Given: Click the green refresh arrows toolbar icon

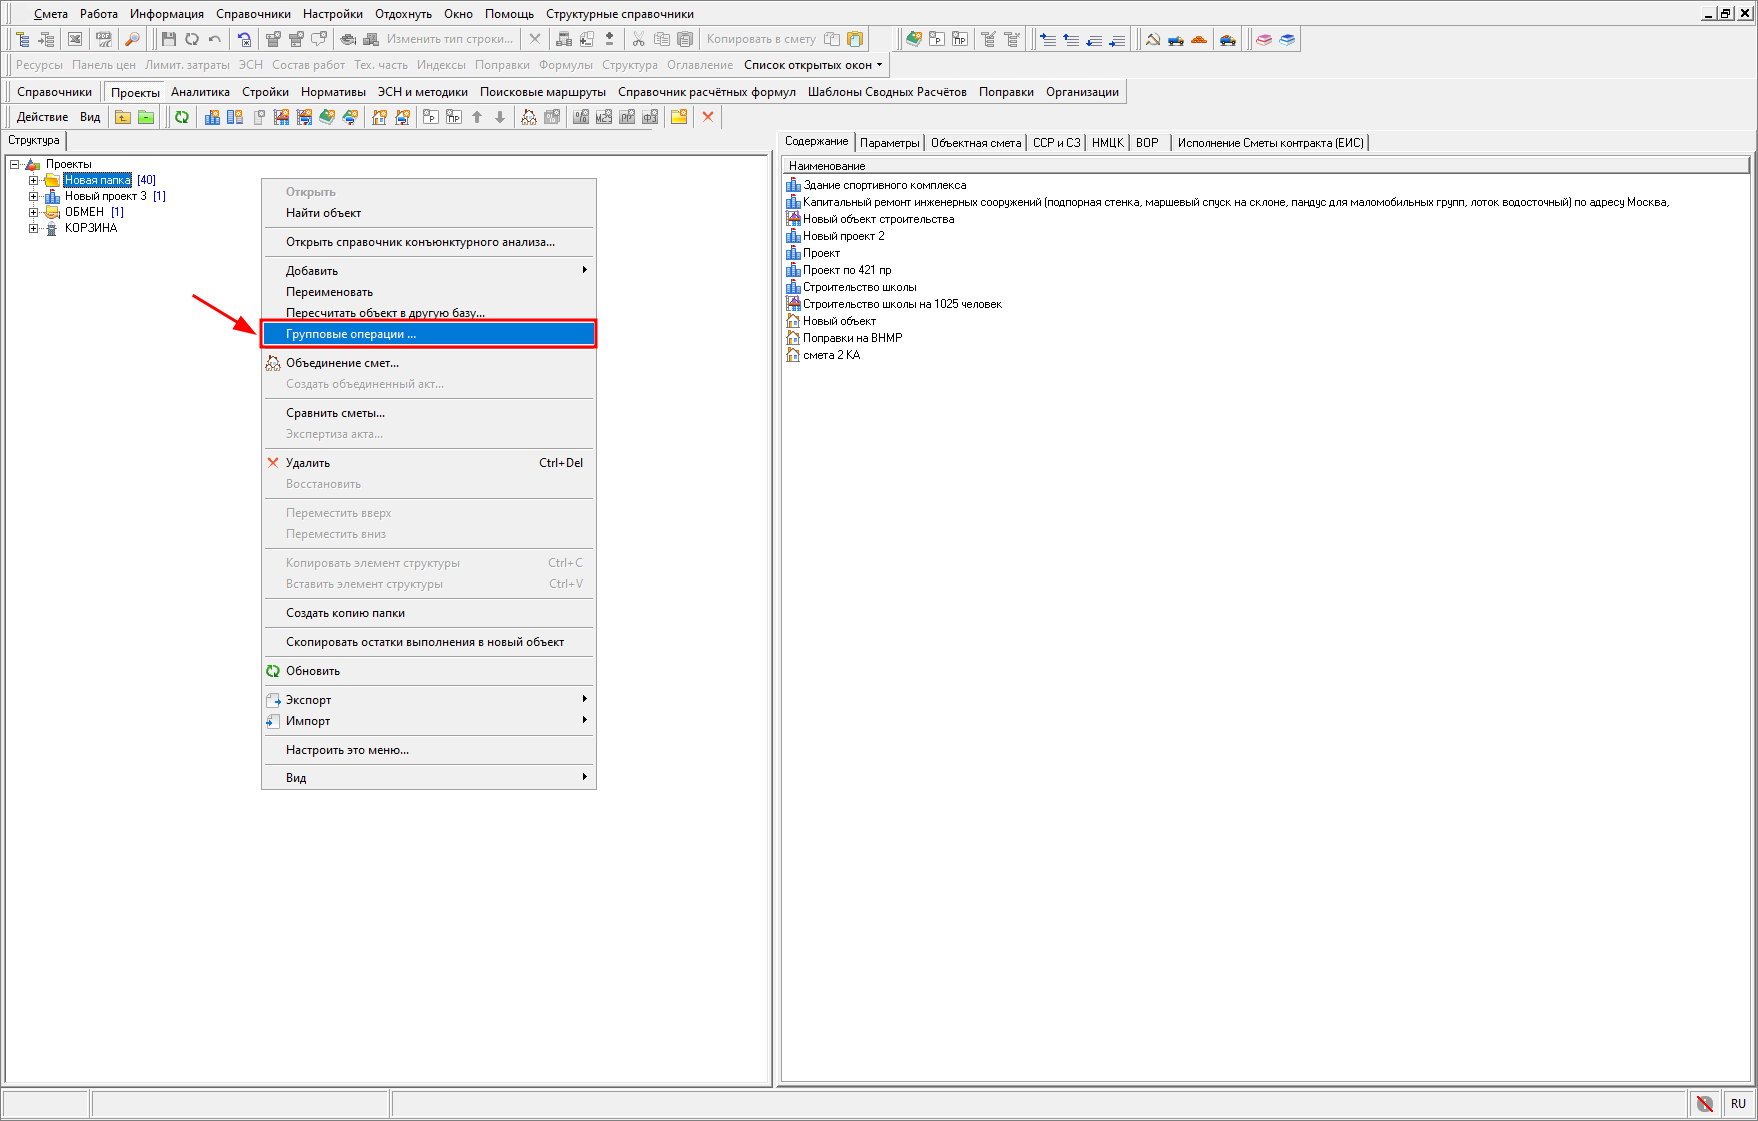Looking at the screenshot, I should (x=182, y=117).
